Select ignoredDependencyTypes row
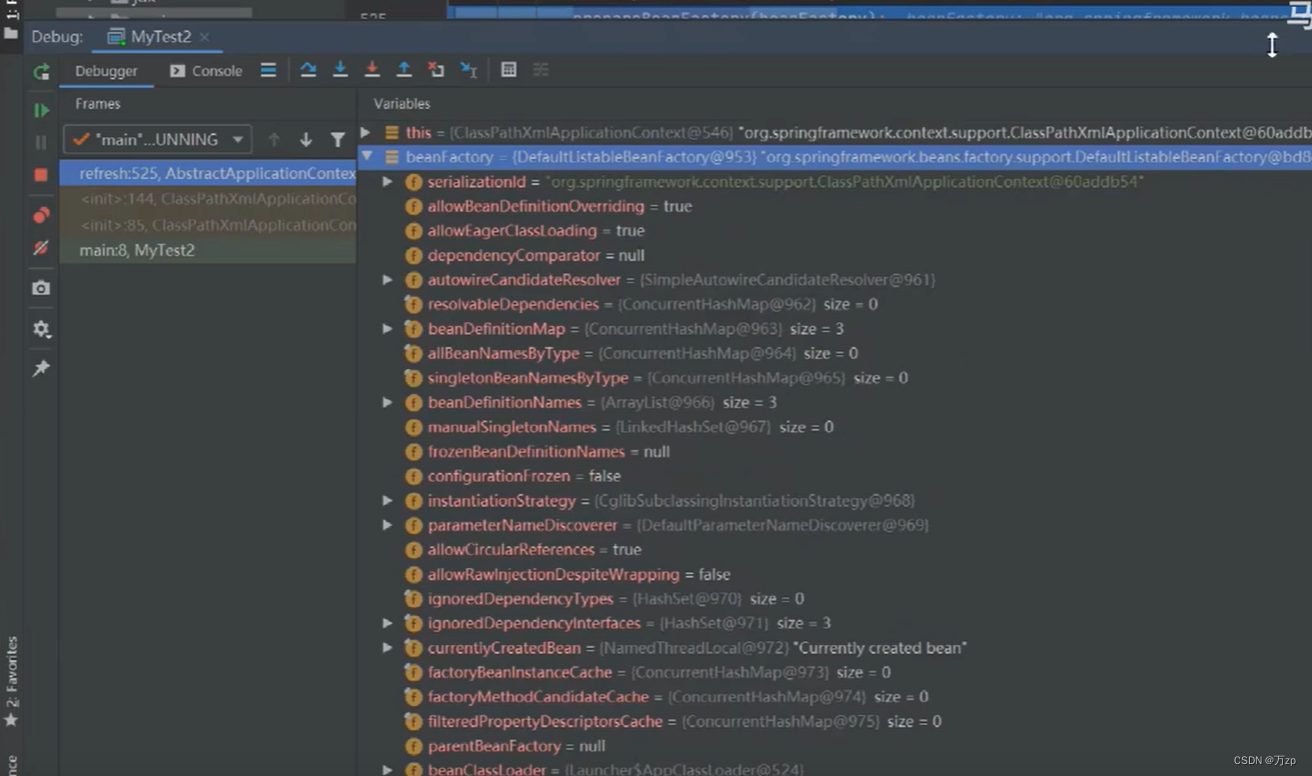 (834, 598)
